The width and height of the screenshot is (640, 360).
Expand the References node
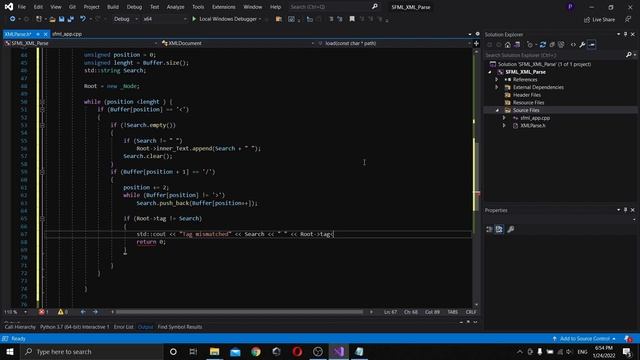(x=497, y=80)
